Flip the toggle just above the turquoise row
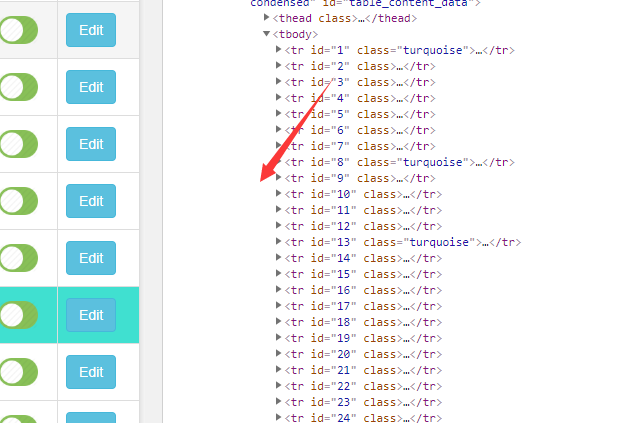The image size is (642, 423). 19,258
